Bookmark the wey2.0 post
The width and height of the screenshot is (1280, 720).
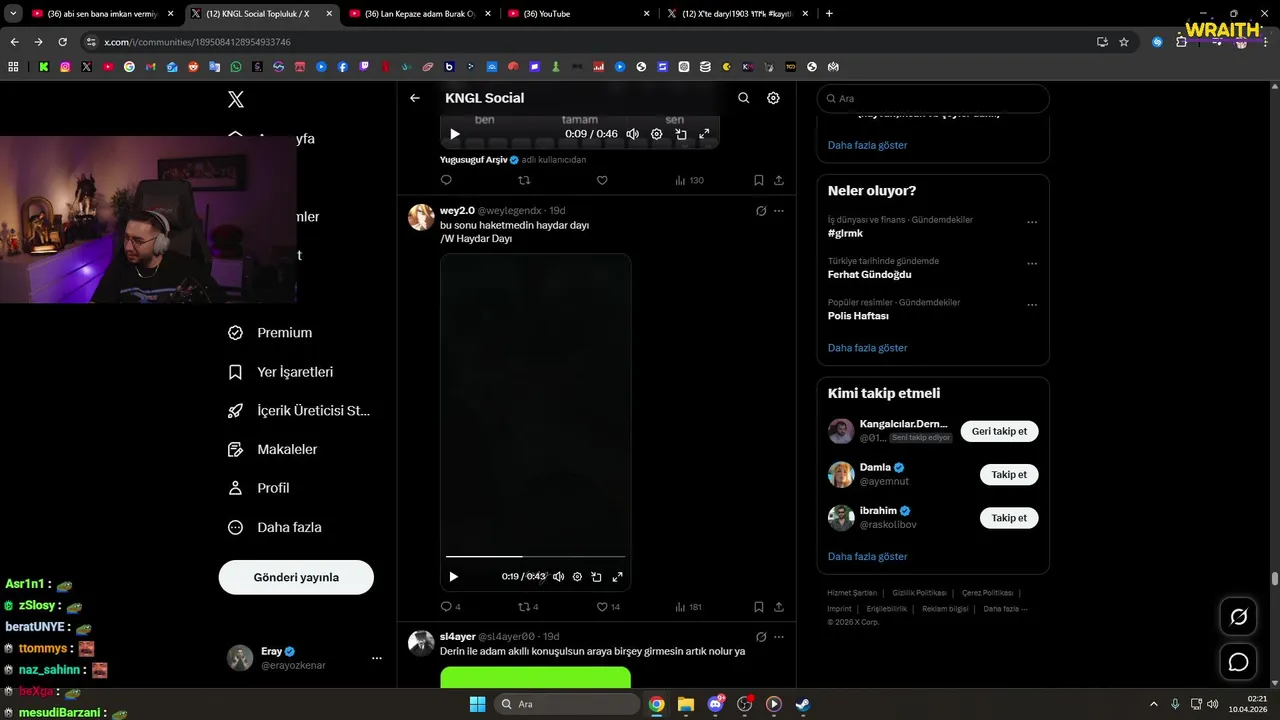759,607
